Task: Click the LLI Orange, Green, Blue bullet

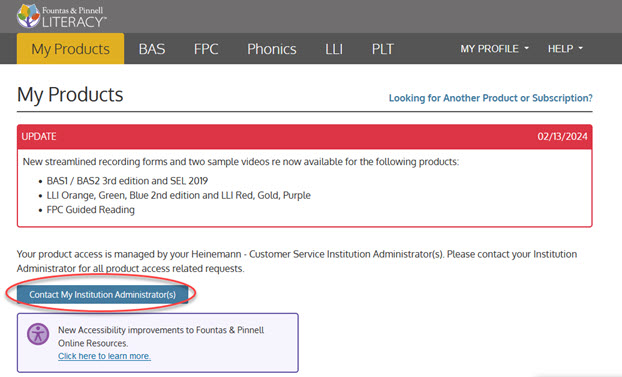Action: click(179, 195)
